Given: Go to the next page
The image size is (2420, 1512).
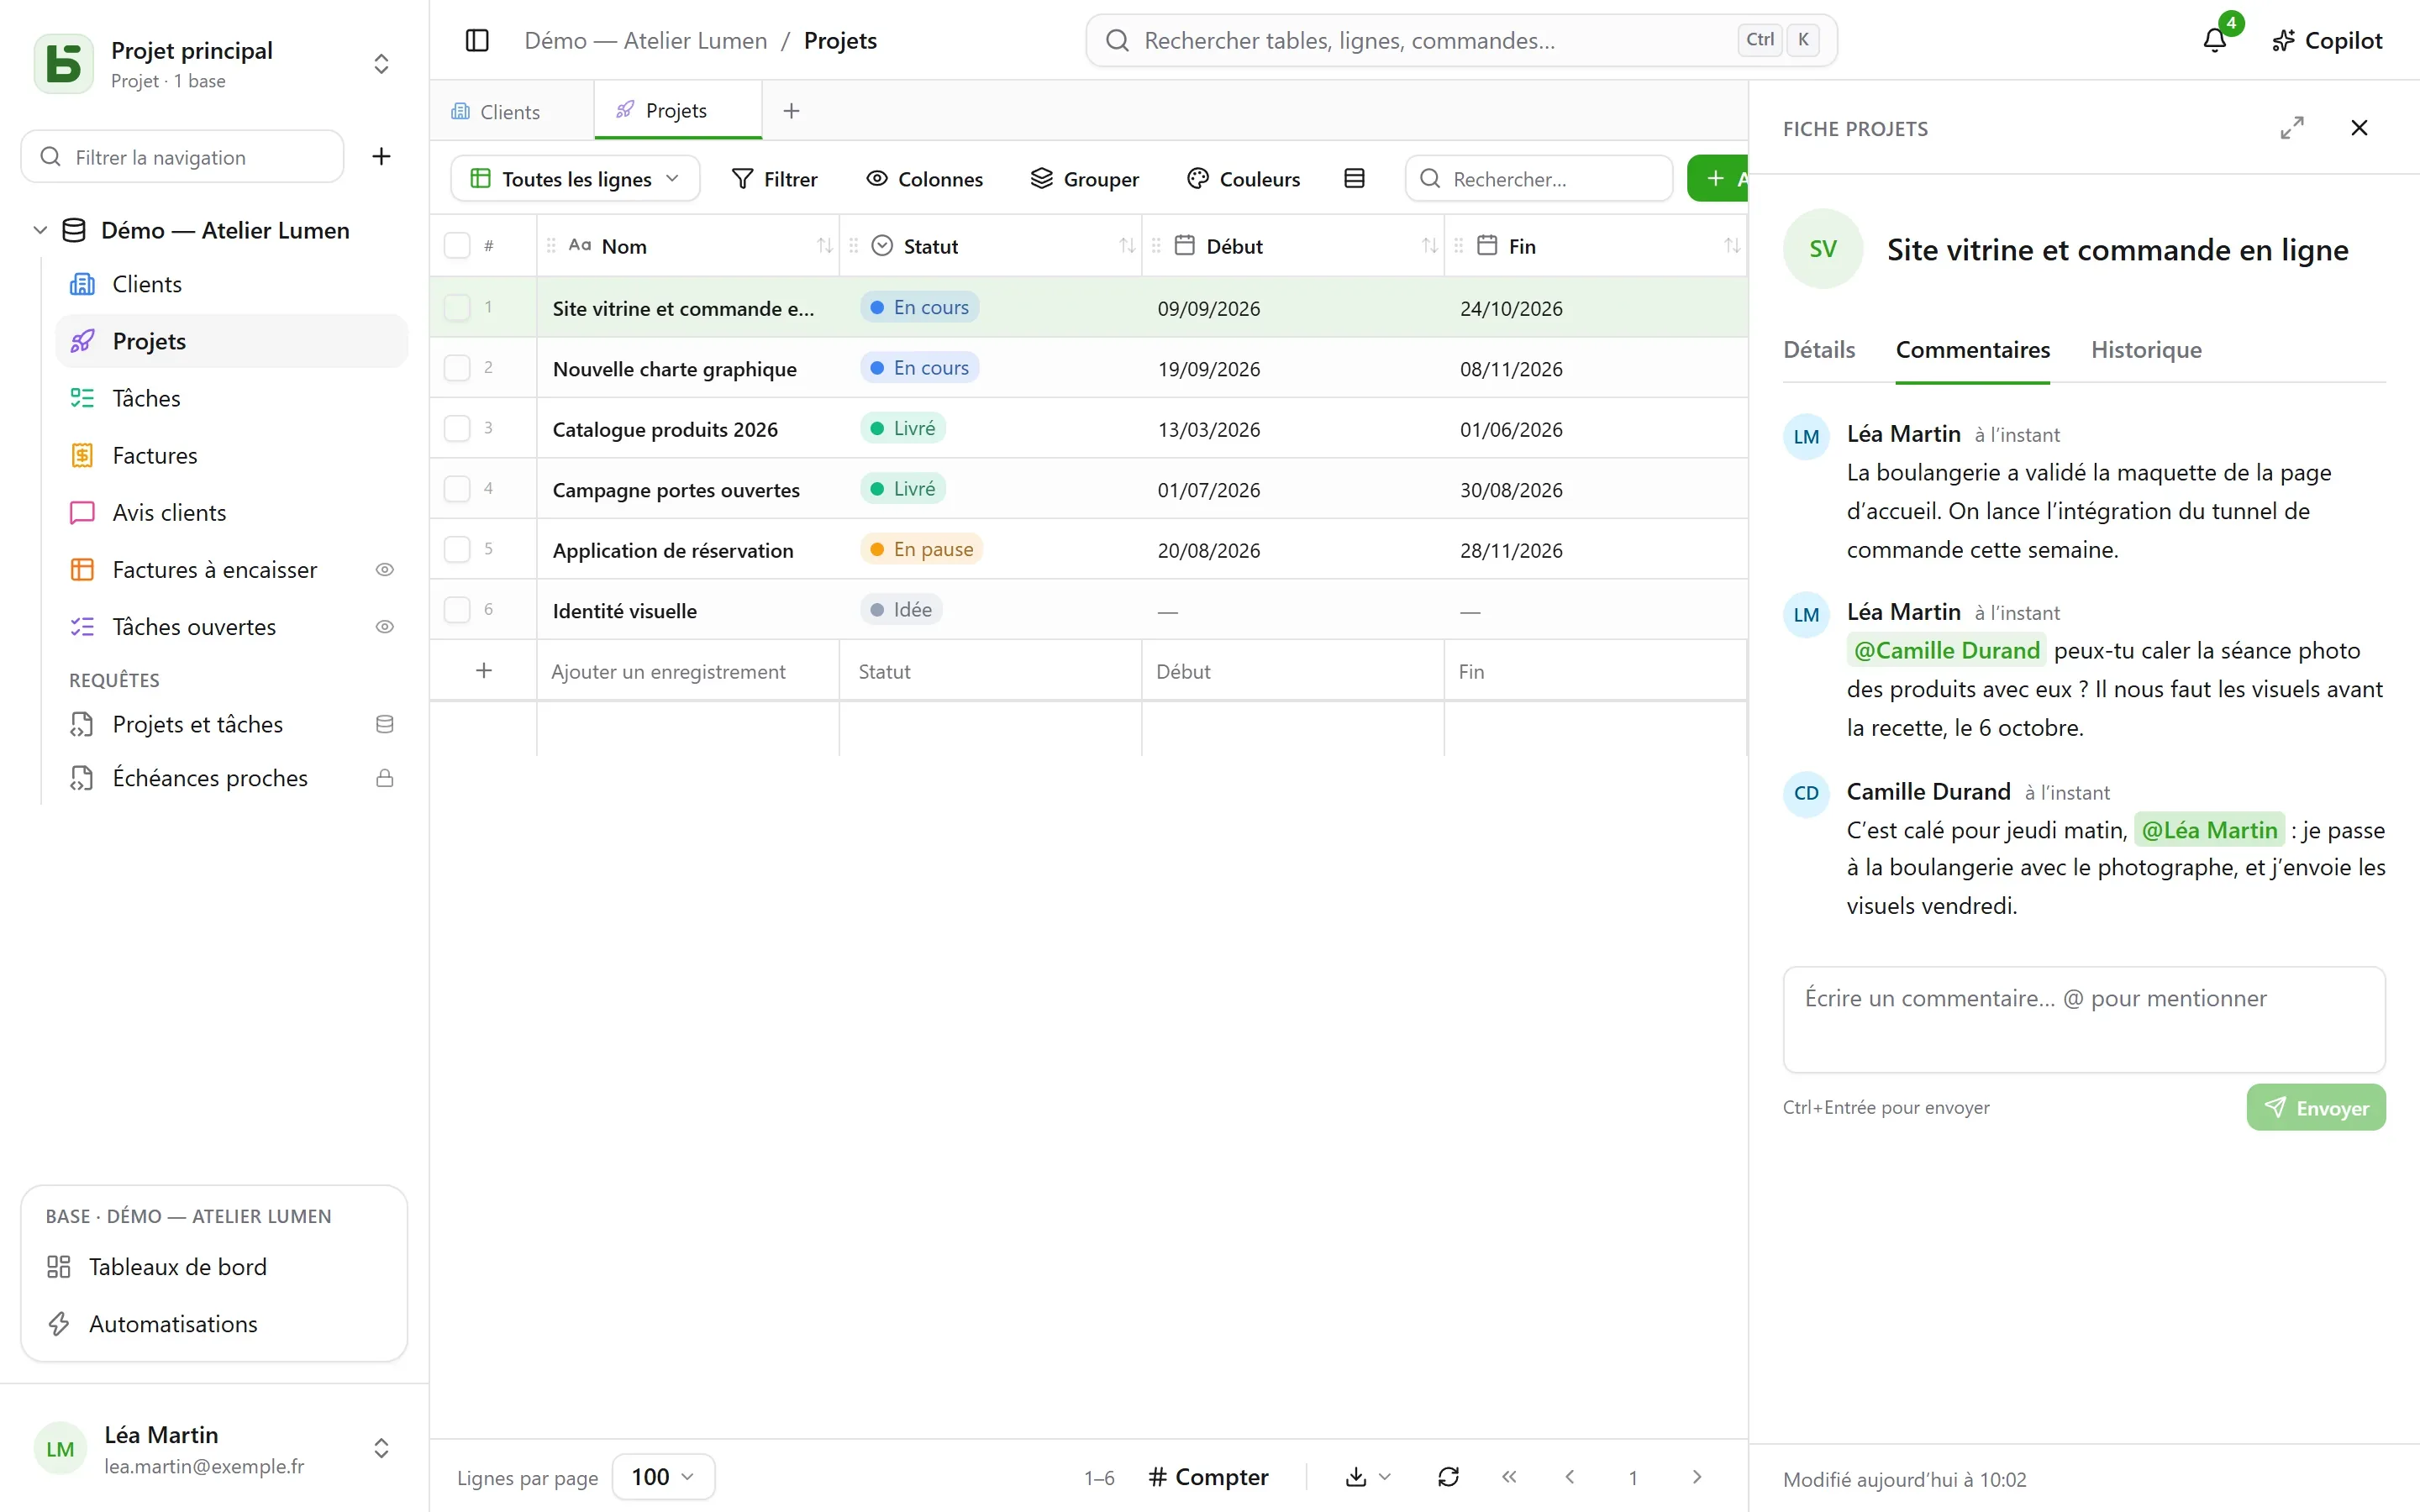Looking at the screenshot, I should point(1697,1476).
